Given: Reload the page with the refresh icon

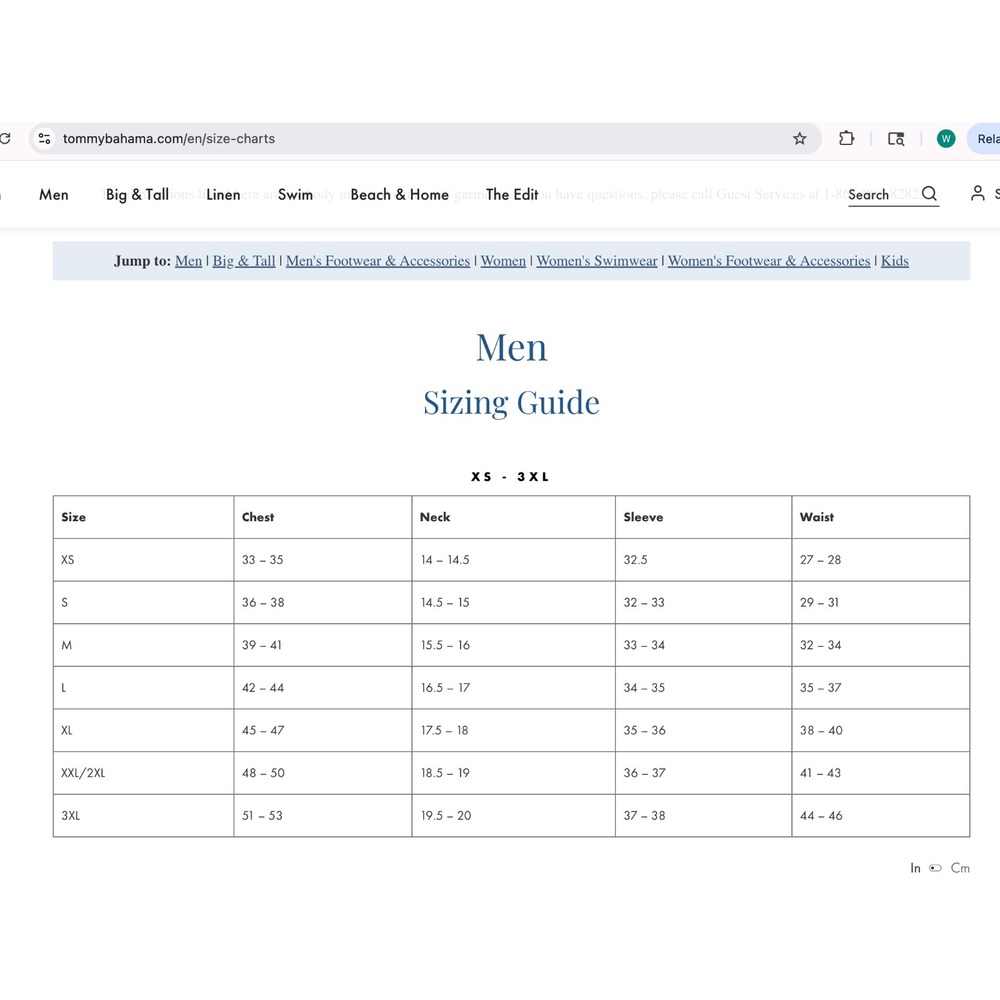Looking at the screenshot, I should pos(5,138).
